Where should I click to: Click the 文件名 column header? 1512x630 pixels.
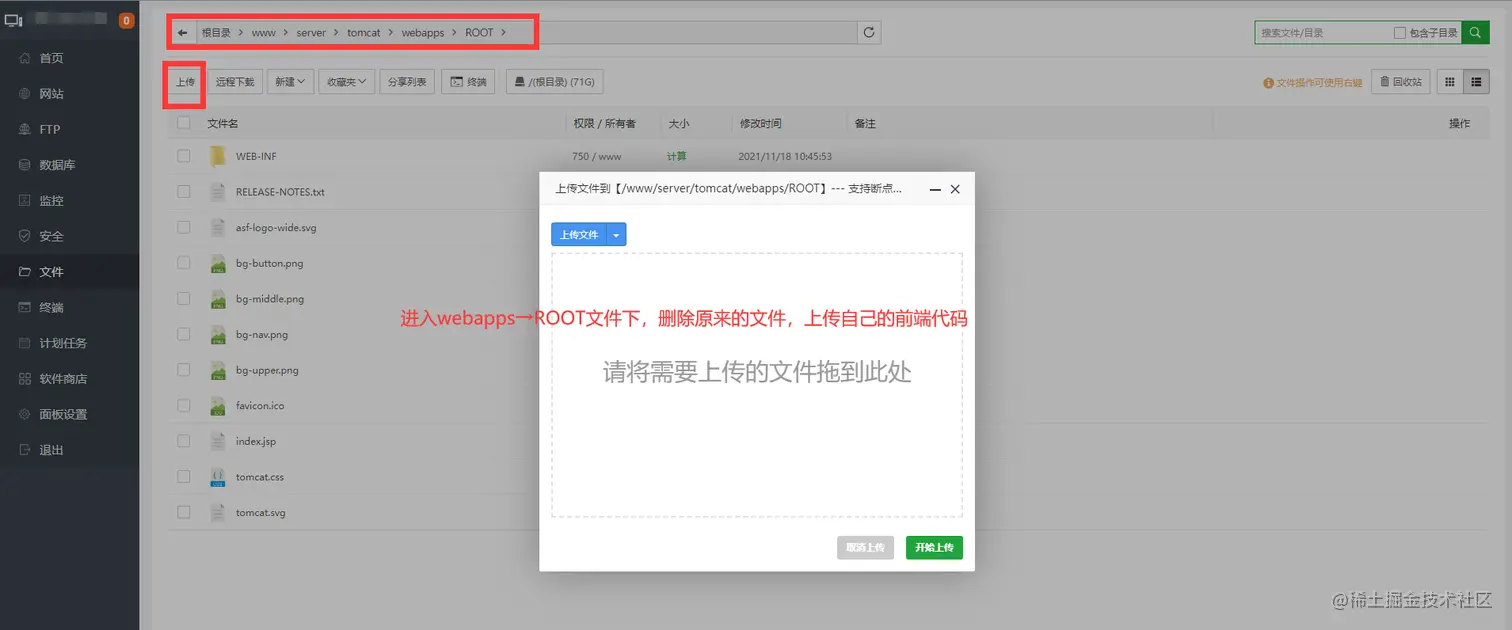(222, 123)
